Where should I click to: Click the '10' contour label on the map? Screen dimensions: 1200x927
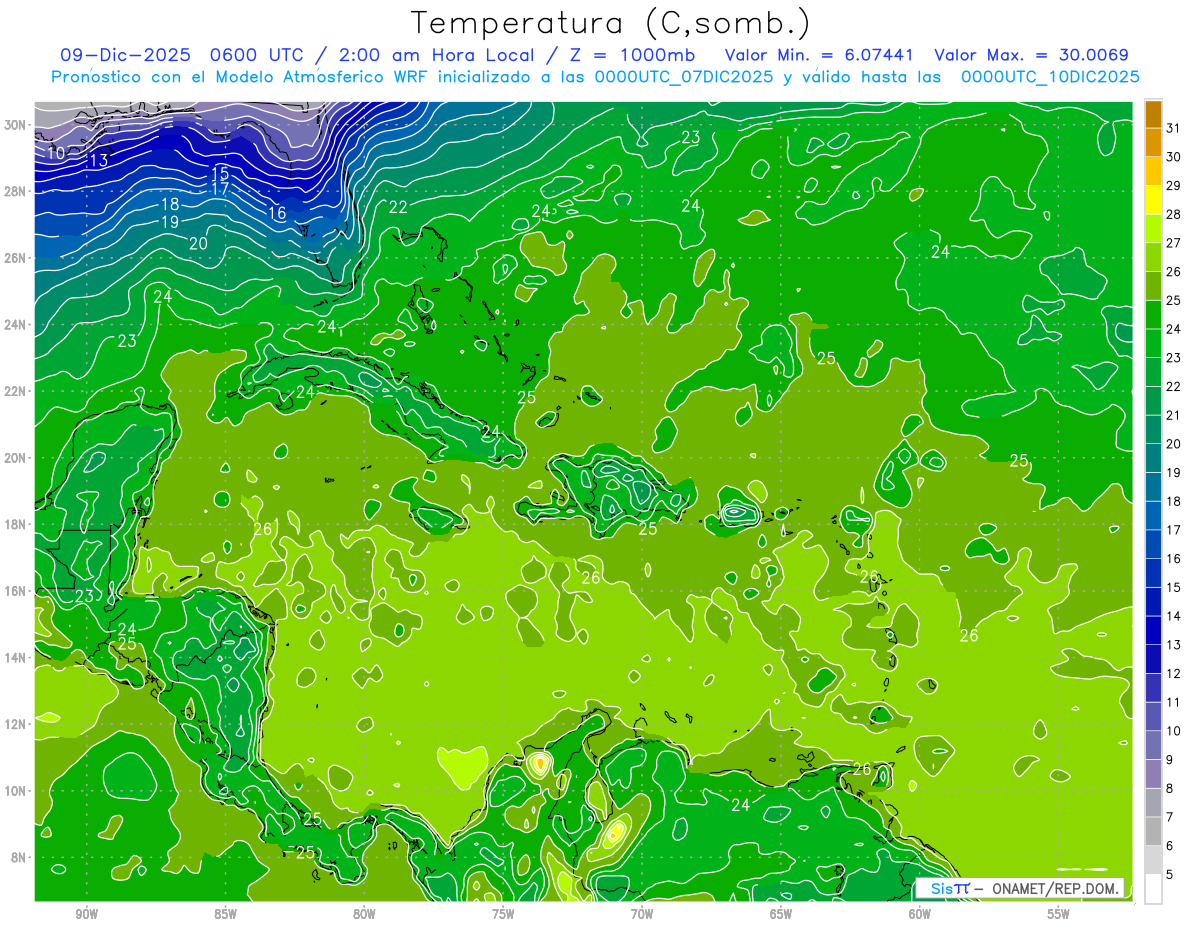click(x=56, y=153)
